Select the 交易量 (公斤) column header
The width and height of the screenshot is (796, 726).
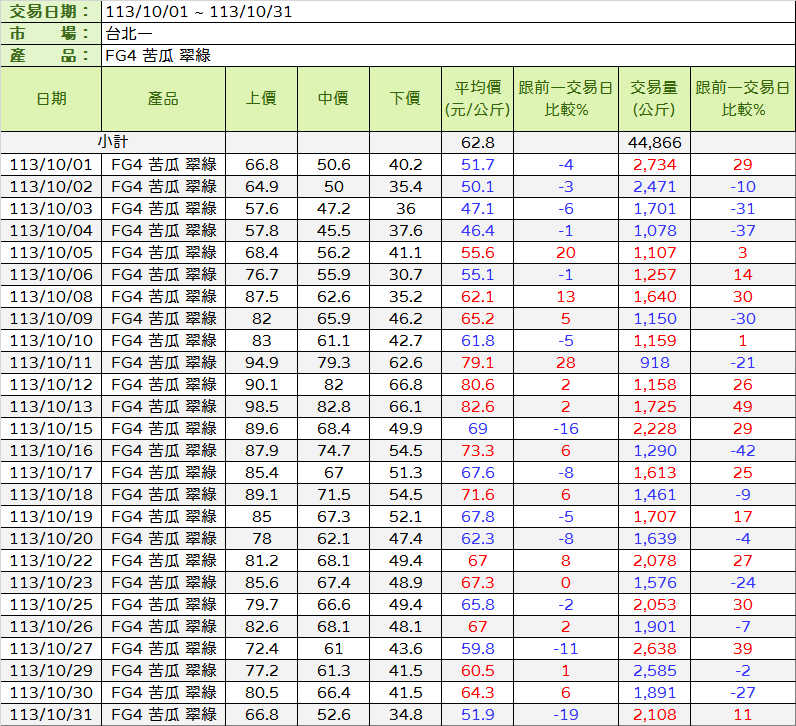tap(653, 98)
